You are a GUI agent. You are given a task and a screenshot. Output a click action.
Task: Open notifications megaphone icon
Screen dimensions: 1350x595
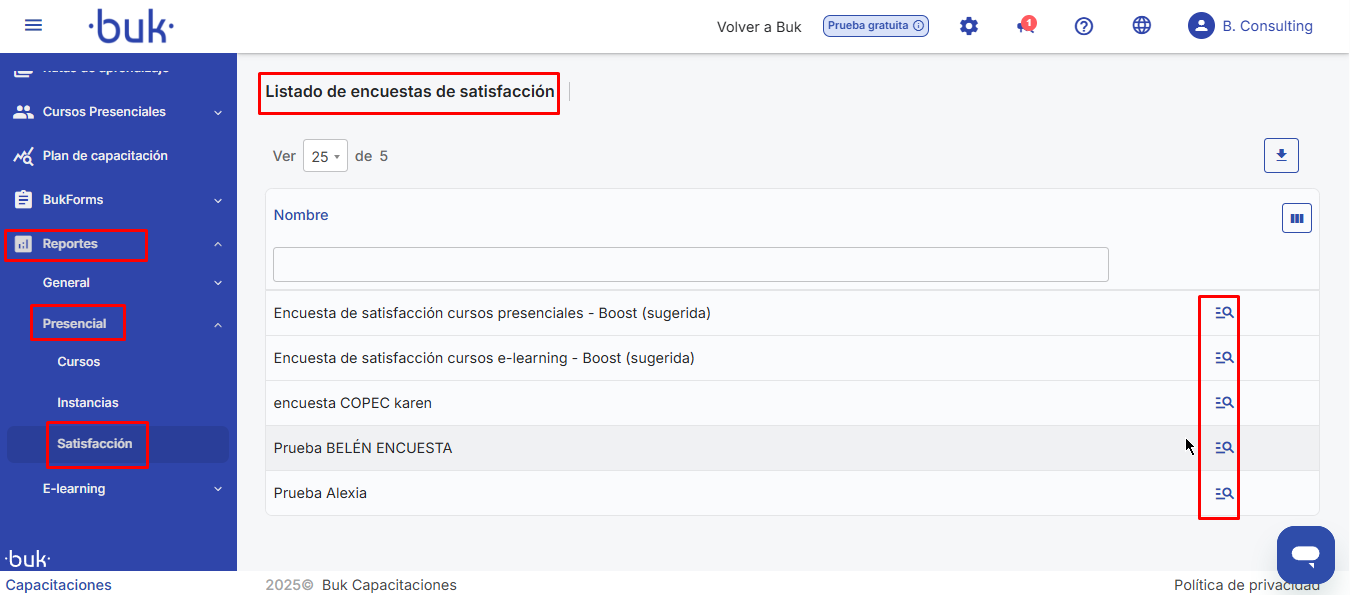[1025, 27]
